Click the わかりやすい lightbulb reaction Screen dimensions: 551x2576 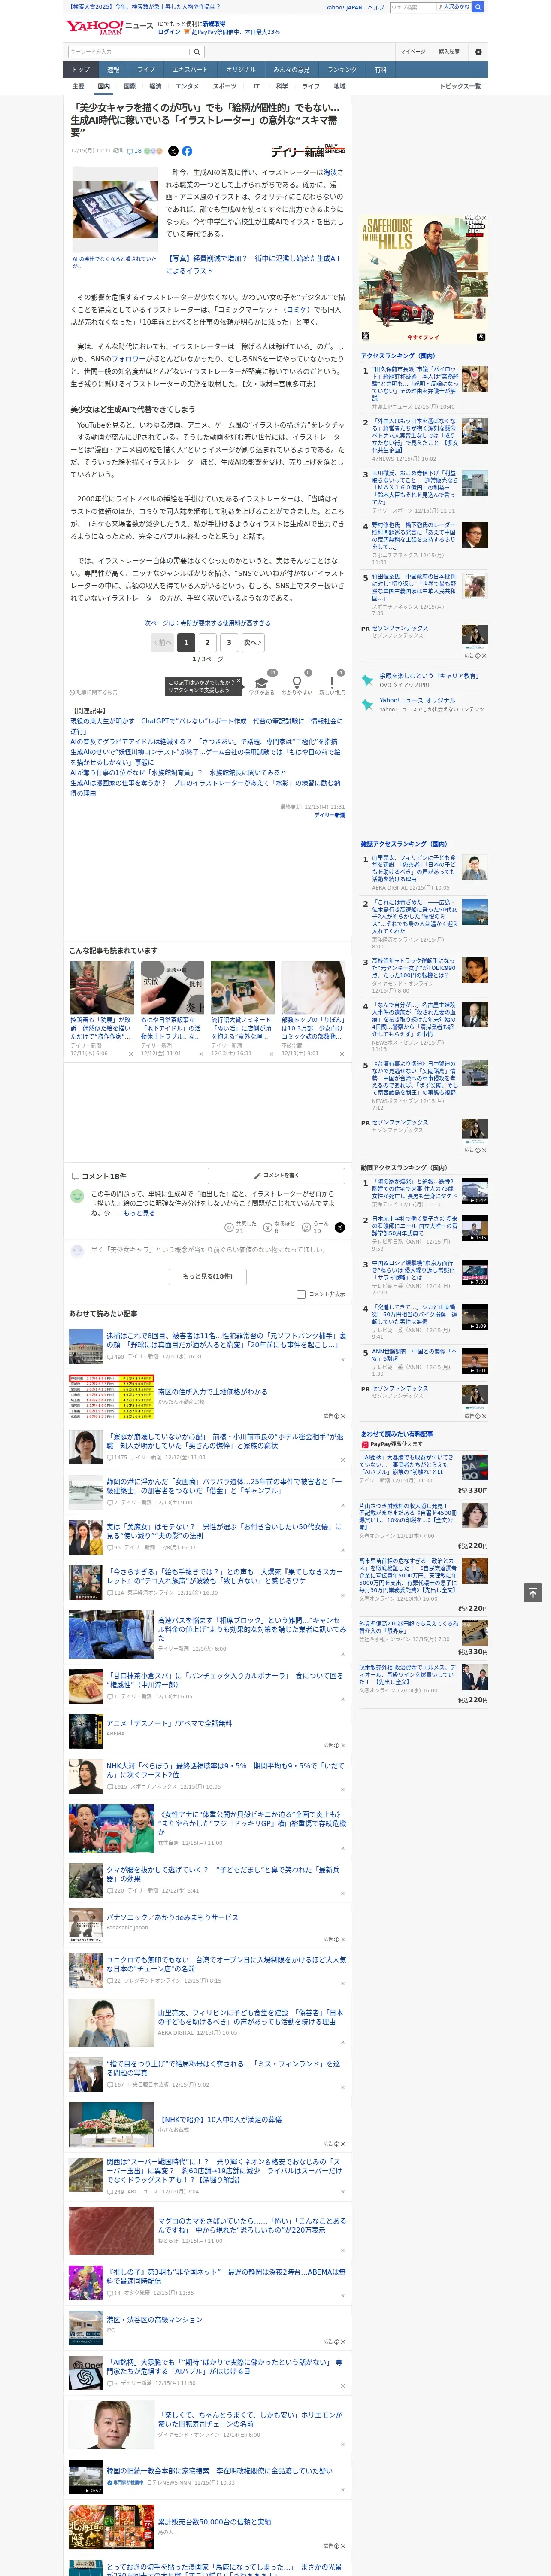[297, 684]
